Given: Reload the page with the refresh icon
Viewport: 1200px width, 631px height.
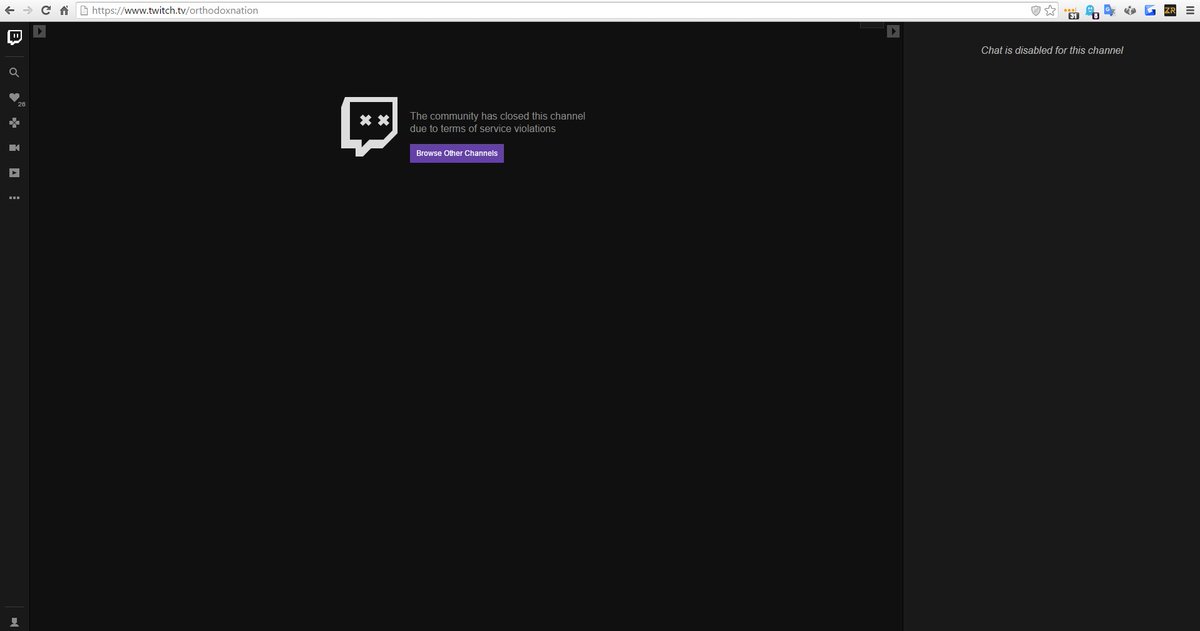Looking at the screenshot, I should pos(46,10).
